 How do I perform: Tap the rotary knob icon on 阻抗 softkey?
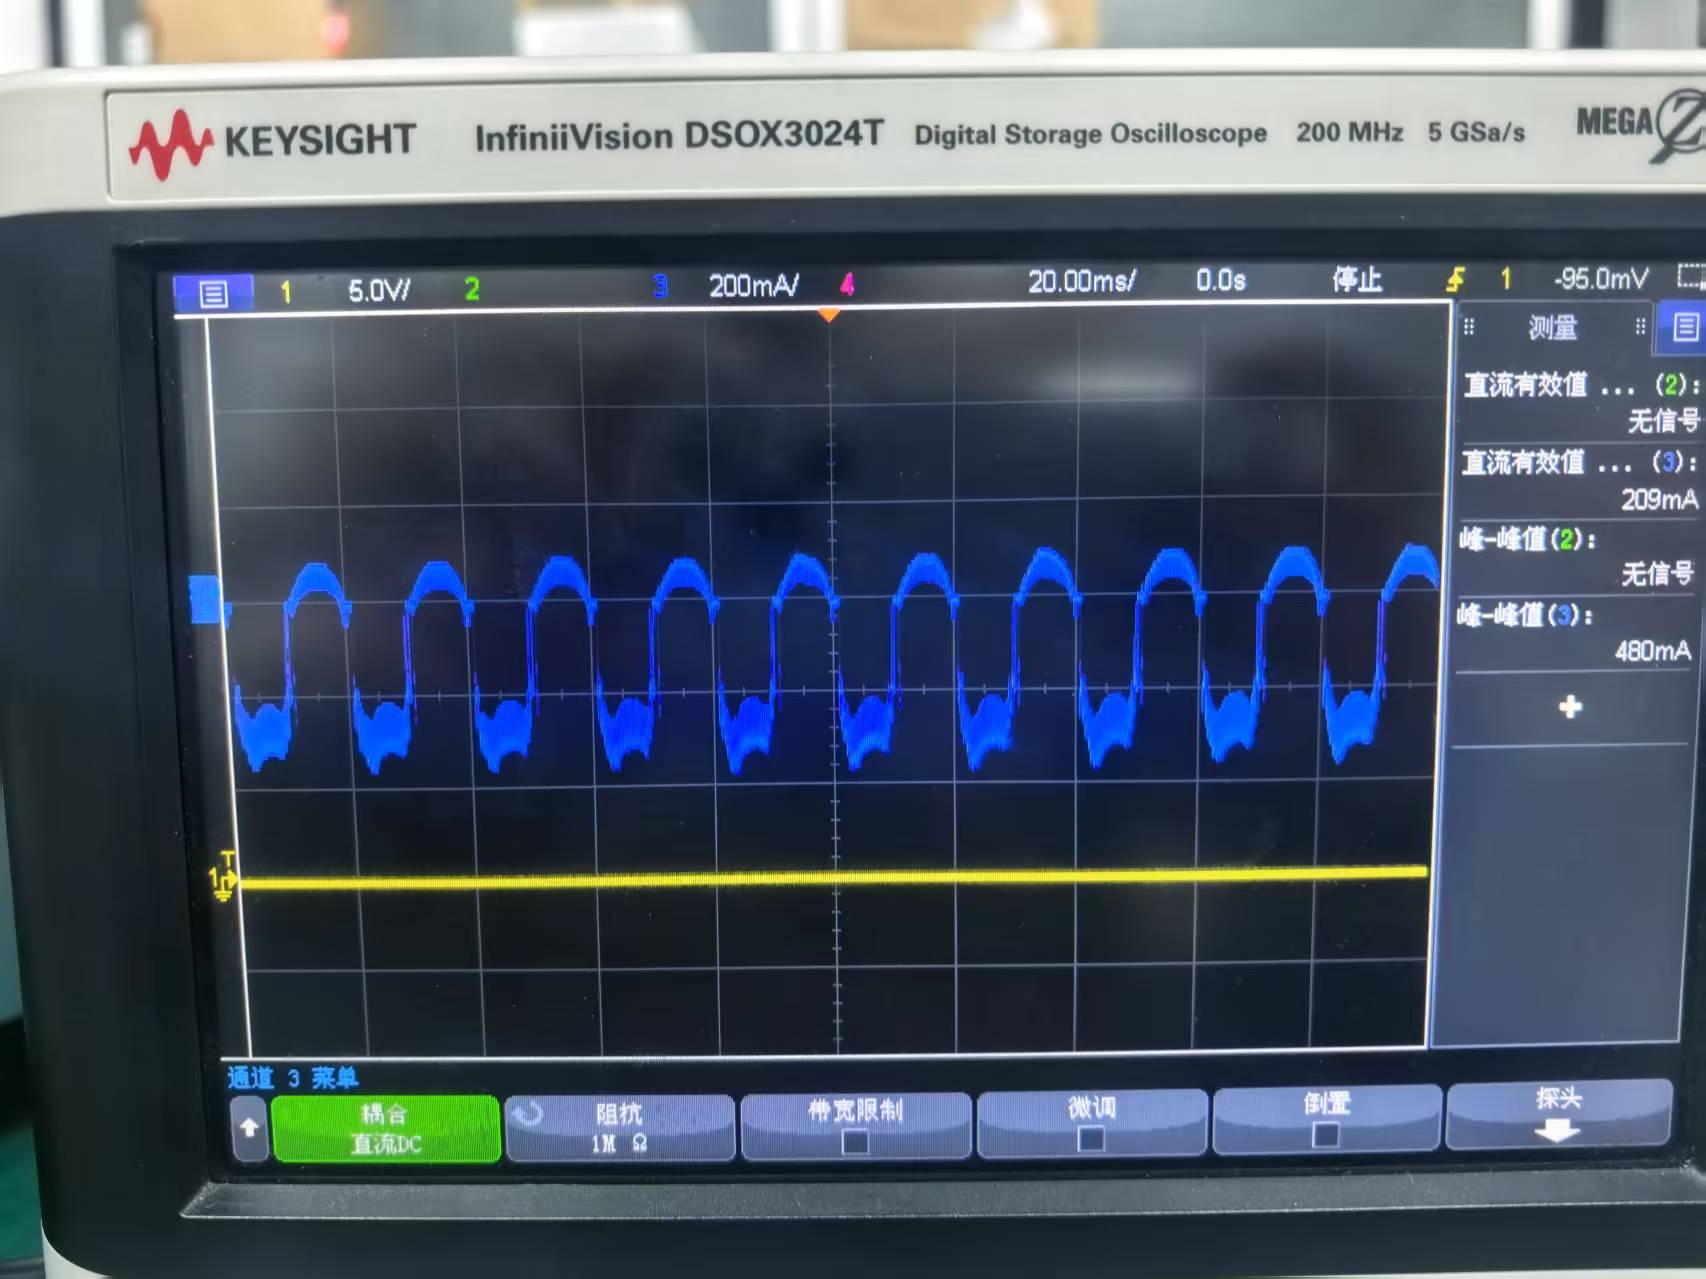point(528,1113)
